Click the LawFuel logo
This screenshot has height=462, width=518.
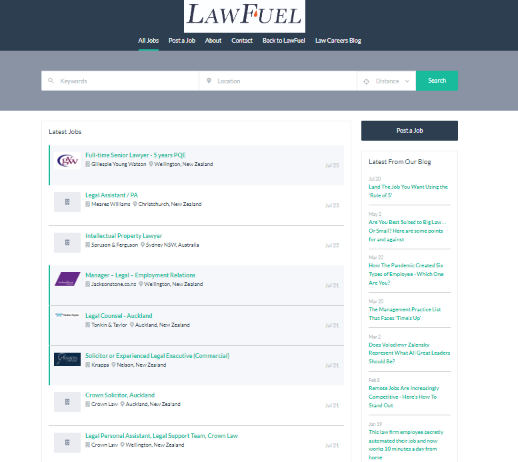point(244,16)
